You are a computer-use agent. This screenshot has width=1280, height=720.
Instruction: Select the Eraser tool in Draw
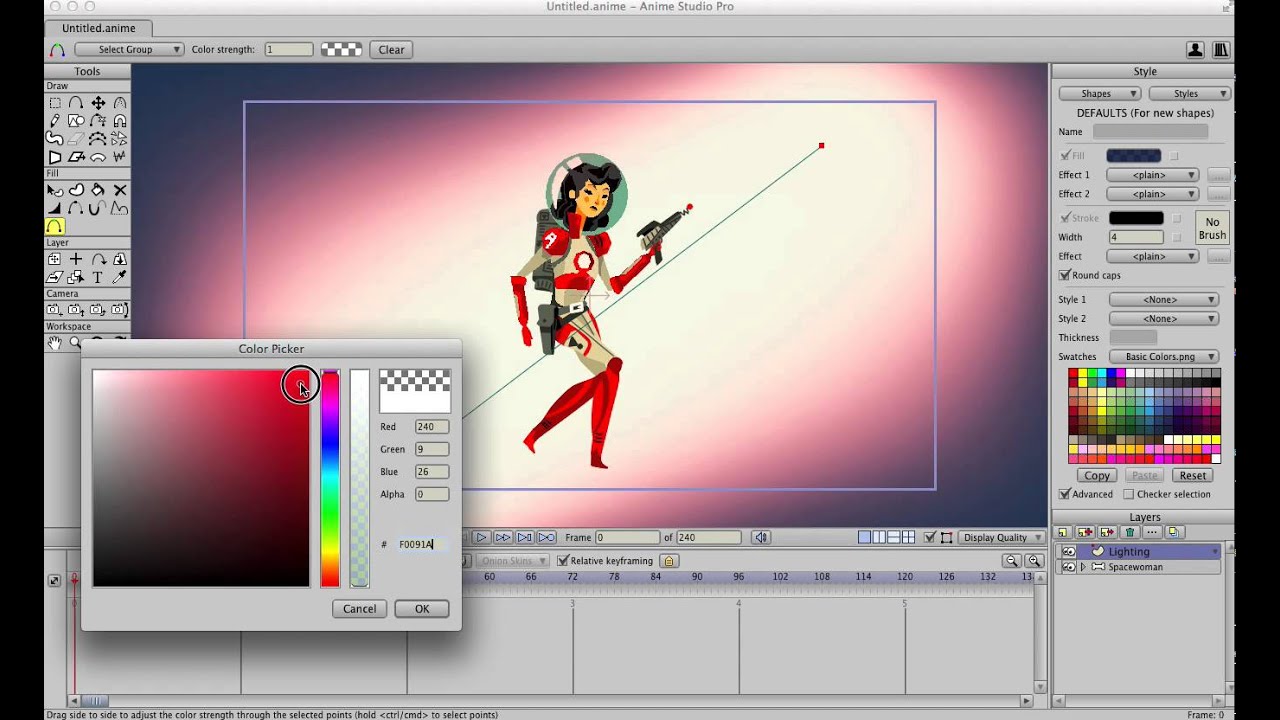76,139
